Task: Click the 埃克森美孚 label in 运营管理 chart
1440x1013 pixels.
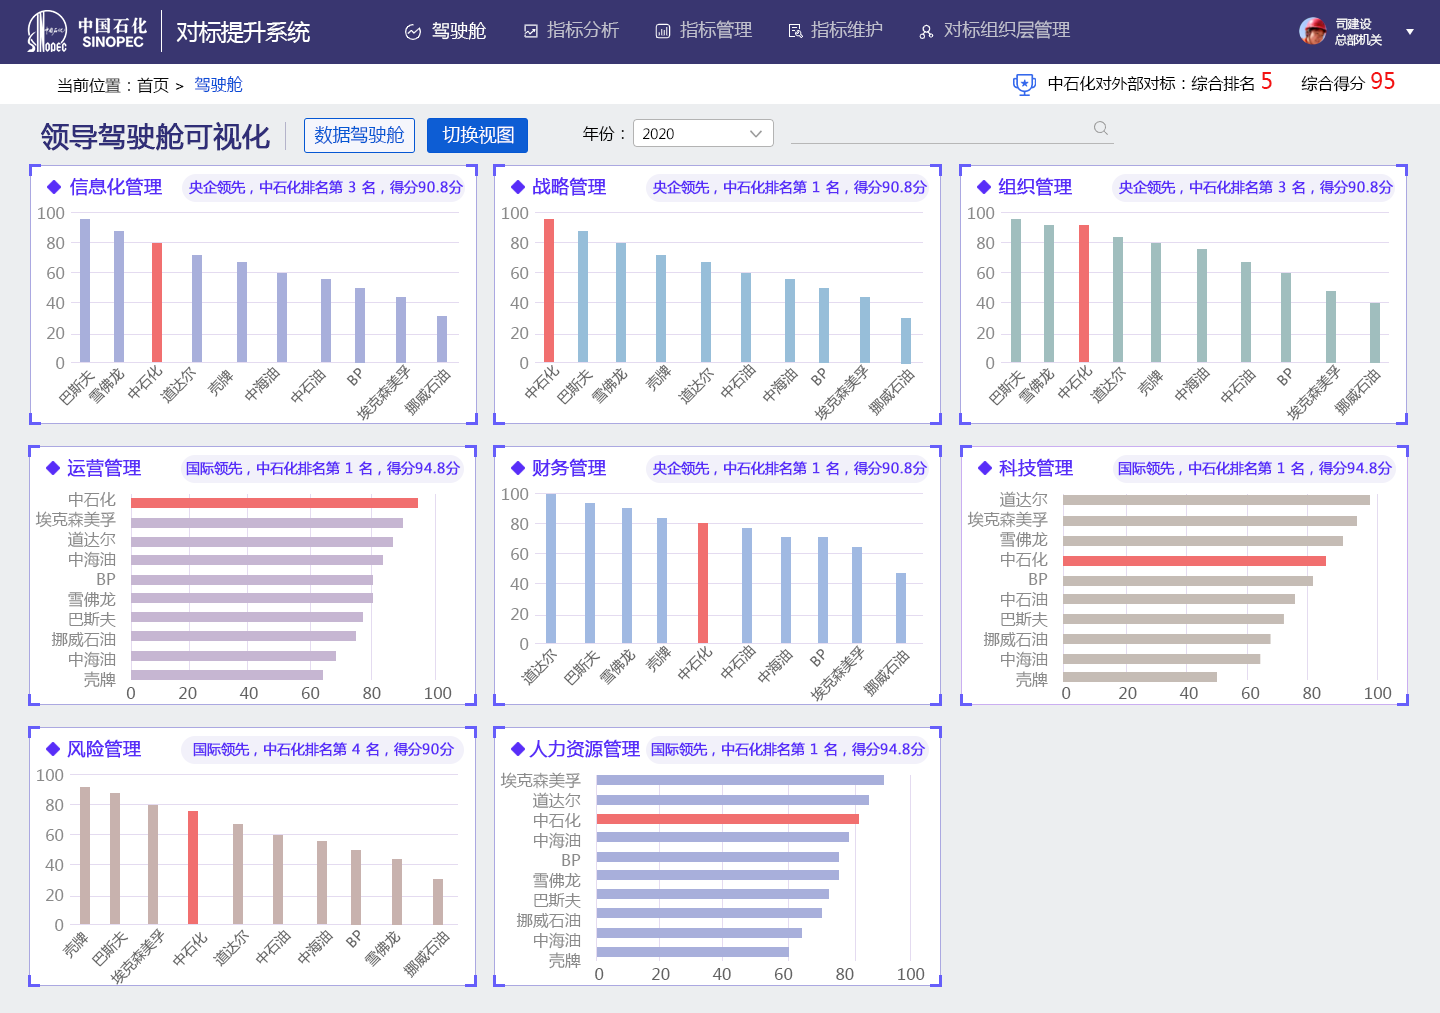Action: point(76,520)
